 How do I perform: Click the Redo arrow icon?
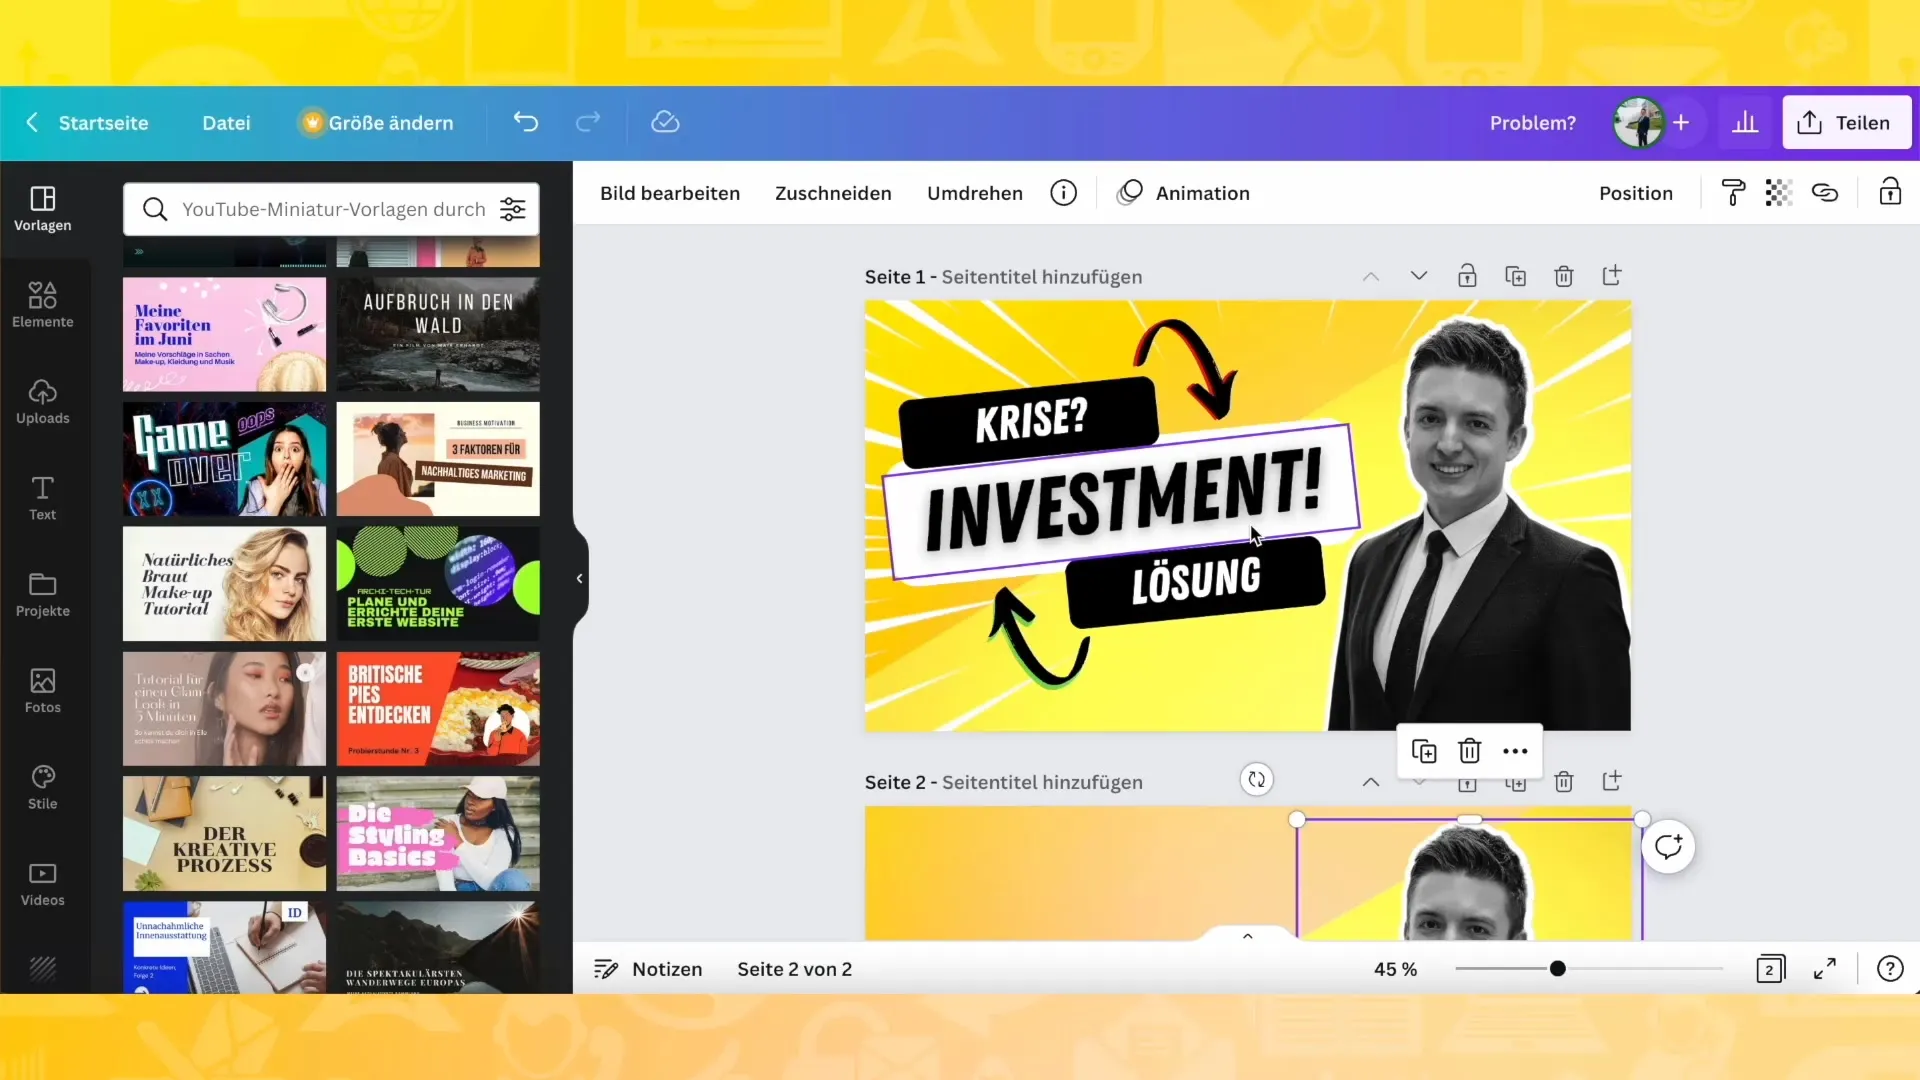click(588, 123)
